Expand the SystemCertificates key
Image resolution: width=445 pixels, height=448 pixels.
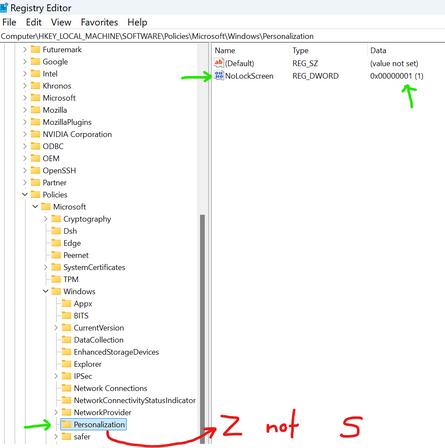click(x=46, y=267)
